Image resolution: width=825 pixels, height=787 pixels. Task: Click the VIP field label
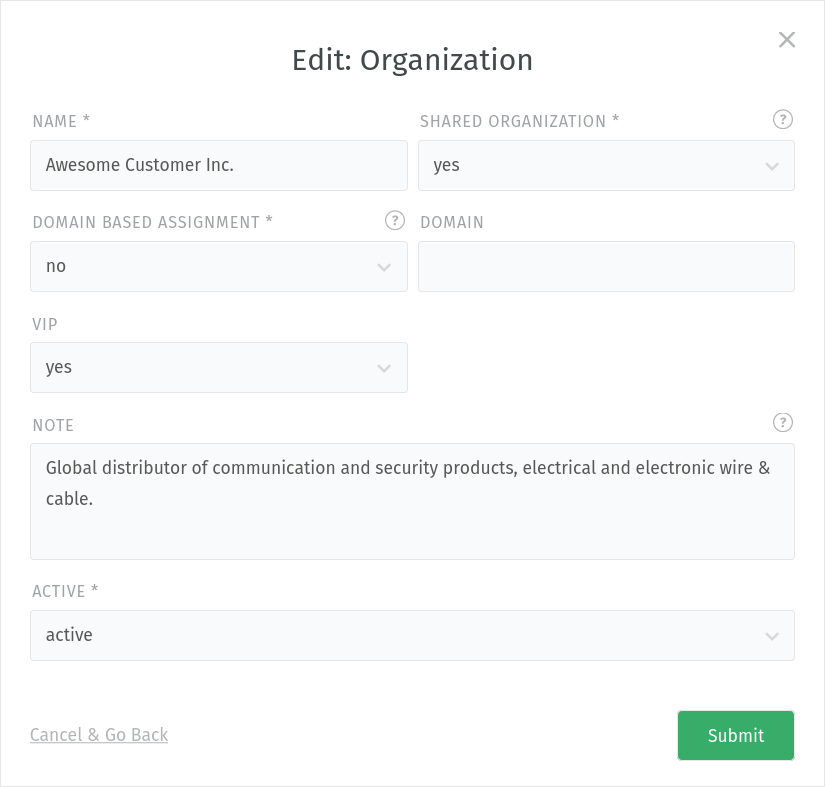[x=46, y=324]
